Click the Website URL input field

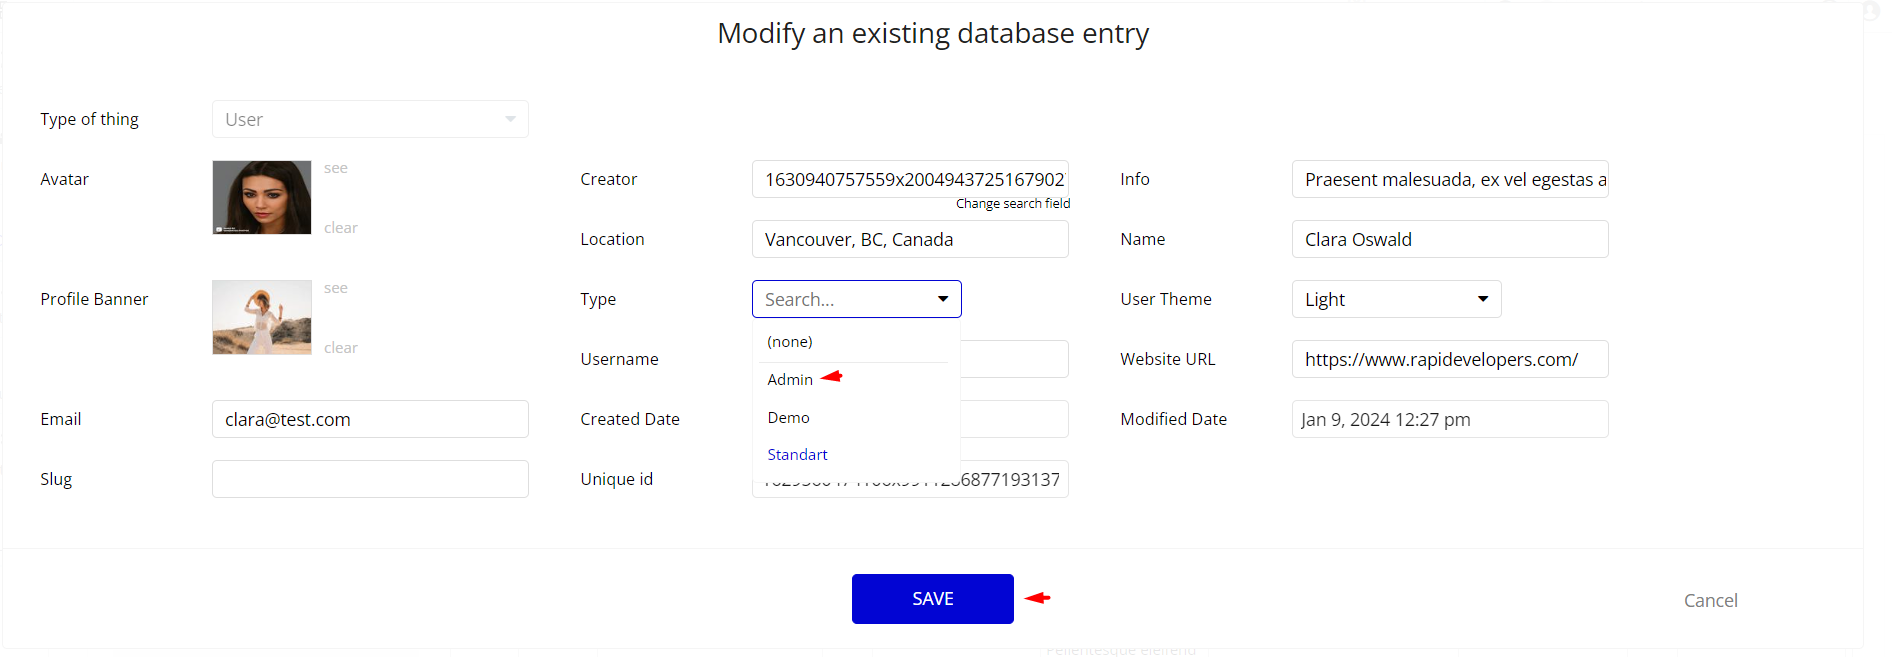pos(1450,359)
